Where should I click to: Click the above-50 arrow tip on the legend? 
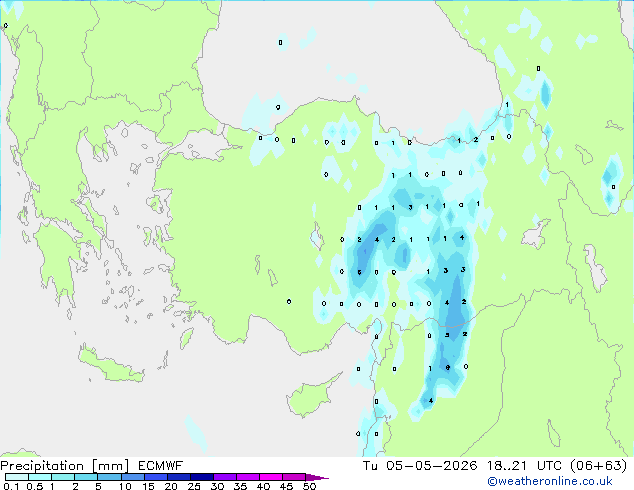(x=317, y=477)
